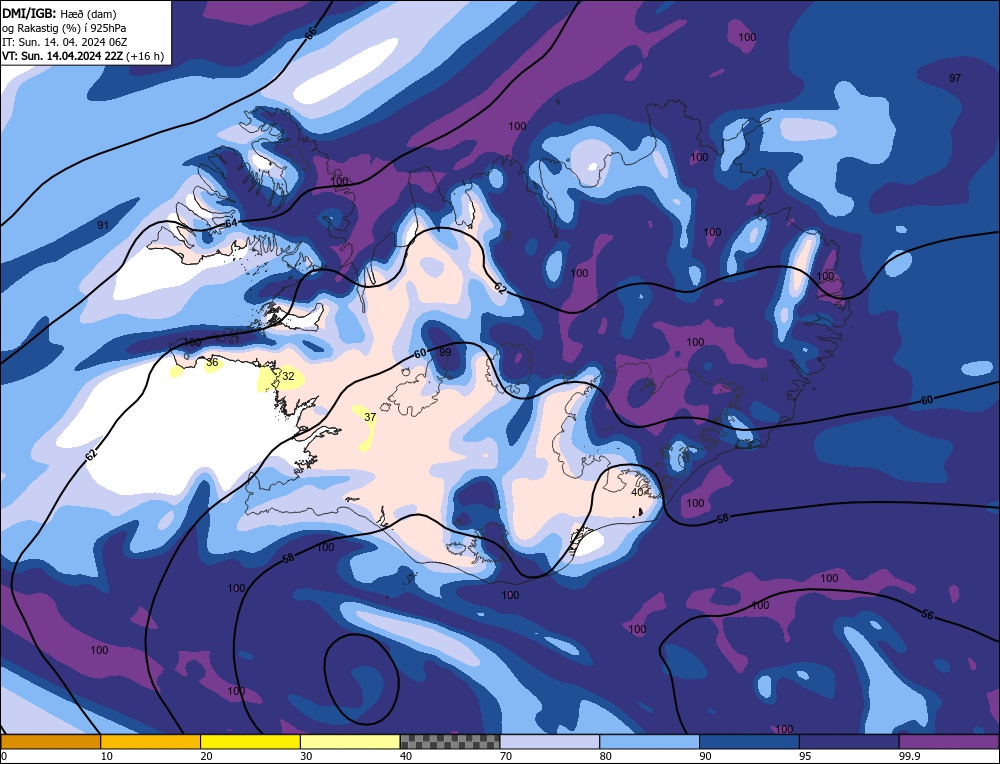Select the purple legend swatch above 99.9
The image size is (1000, 764).
[x=949, y=742]
